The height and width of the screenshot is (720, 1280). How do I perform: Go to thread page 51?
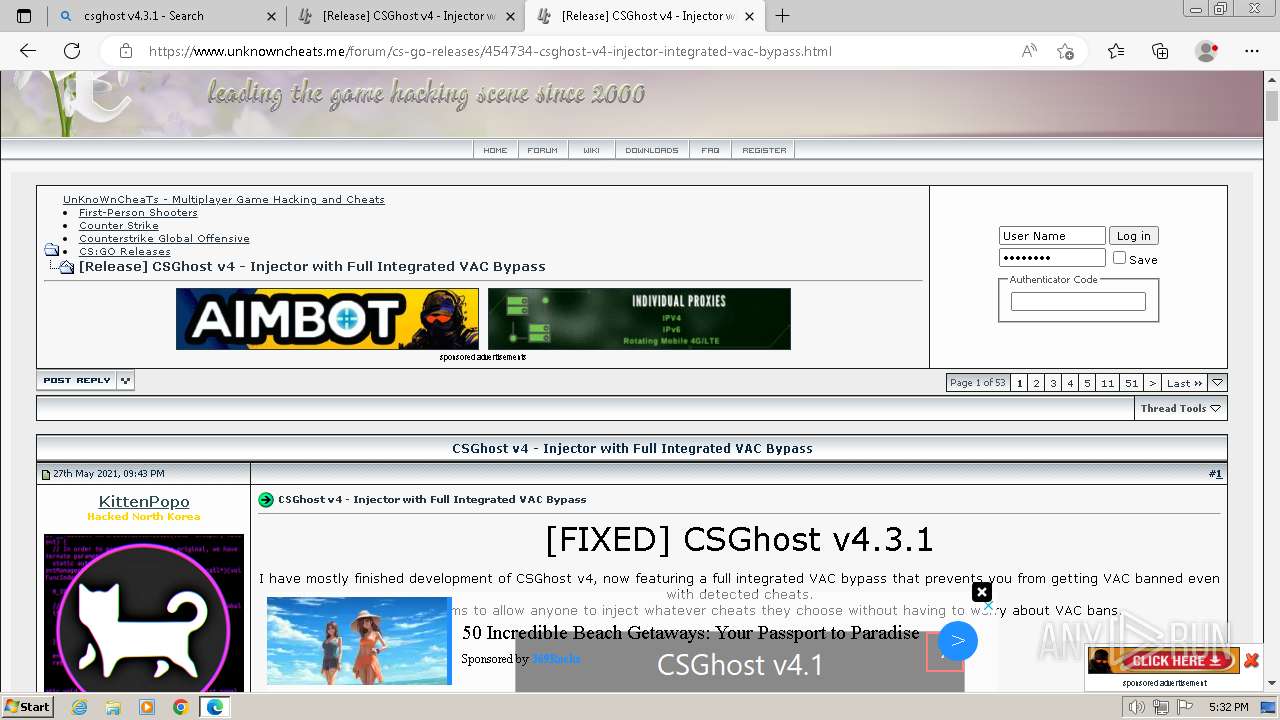click(x=1131, y=383)
